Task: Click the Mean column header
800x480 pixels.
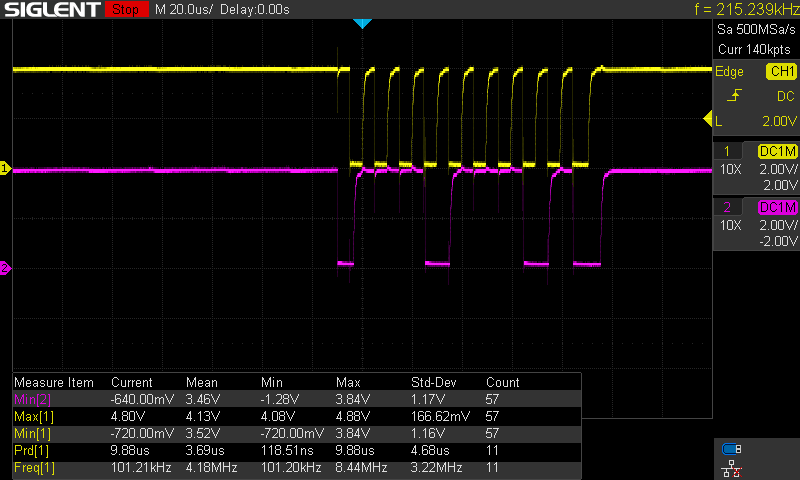Action: point(202,383)
